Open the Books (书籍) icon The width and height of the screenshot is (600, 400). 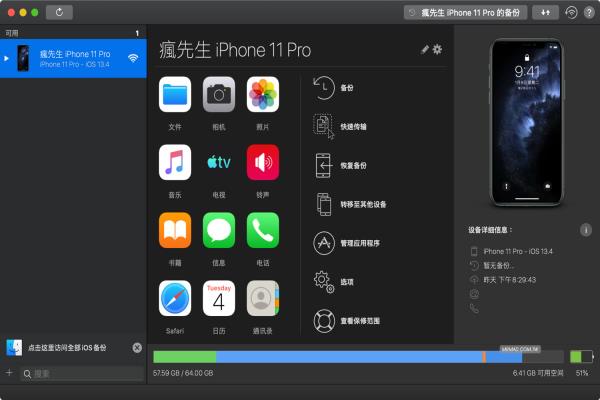coord(175,230)
